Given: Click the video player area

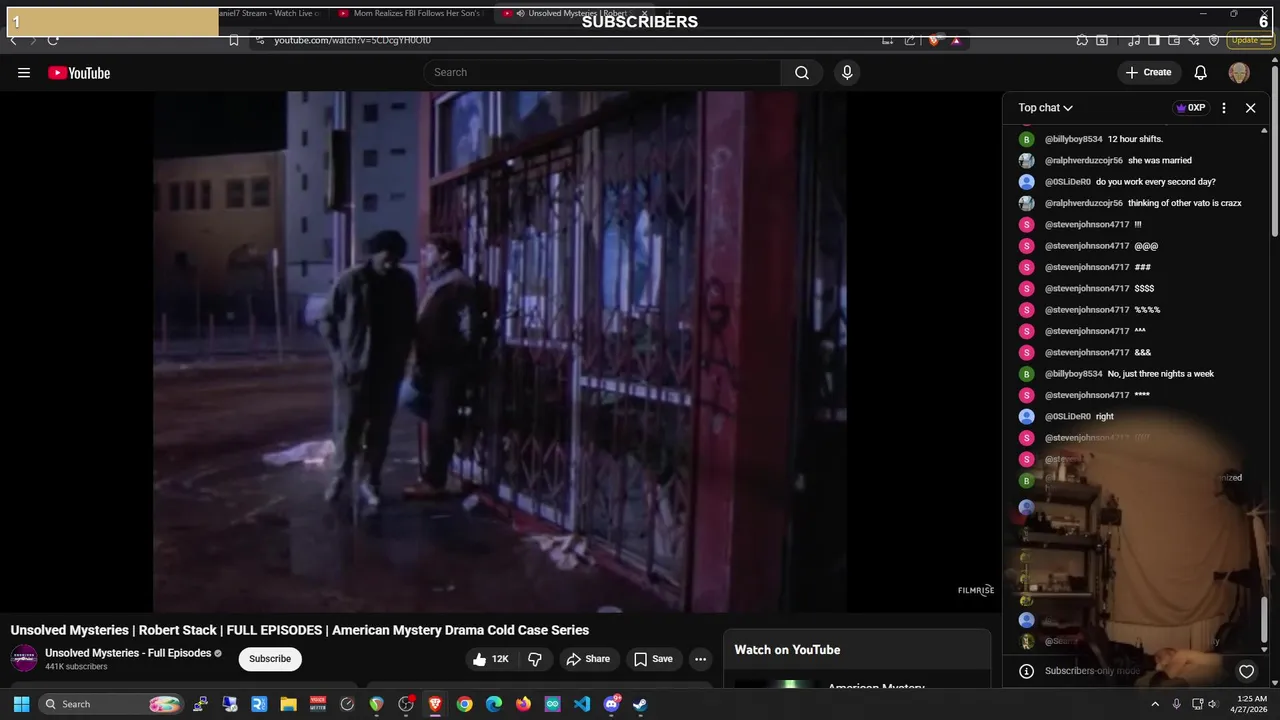Looking at the screenshot, I should [500, 352].
